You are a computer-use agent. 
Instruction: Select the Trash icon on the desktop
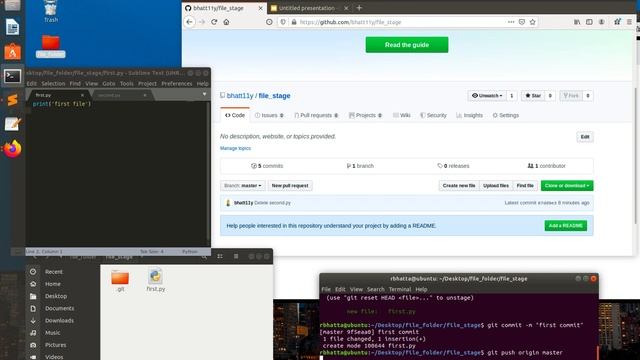coord(51,11)
